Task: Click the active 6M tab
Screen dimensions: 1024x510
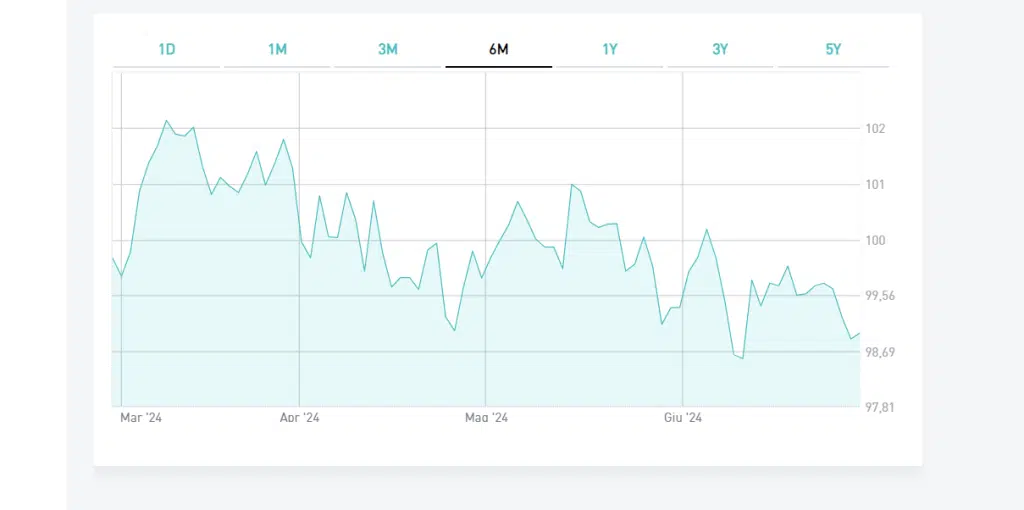Action: [x=498, y=49]
